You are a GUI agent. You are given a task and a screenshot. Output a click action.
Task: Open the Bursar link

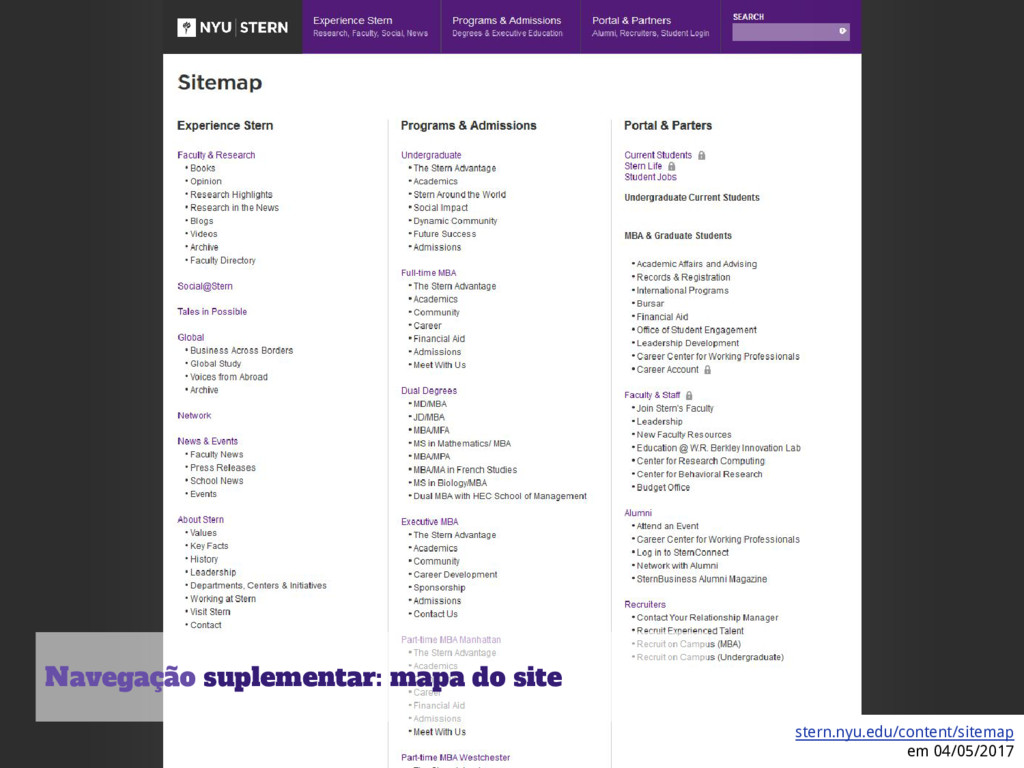click(x=650, y=304)
